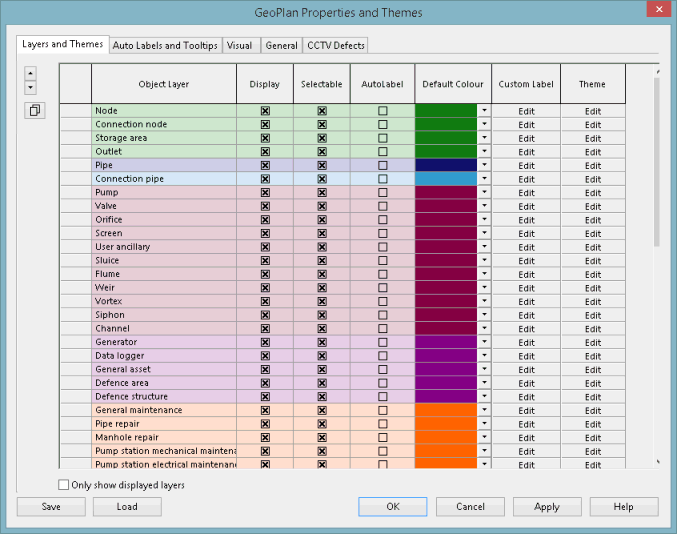Click the Cancel button
Screen dimensions: 677x534
click(470, 506)
